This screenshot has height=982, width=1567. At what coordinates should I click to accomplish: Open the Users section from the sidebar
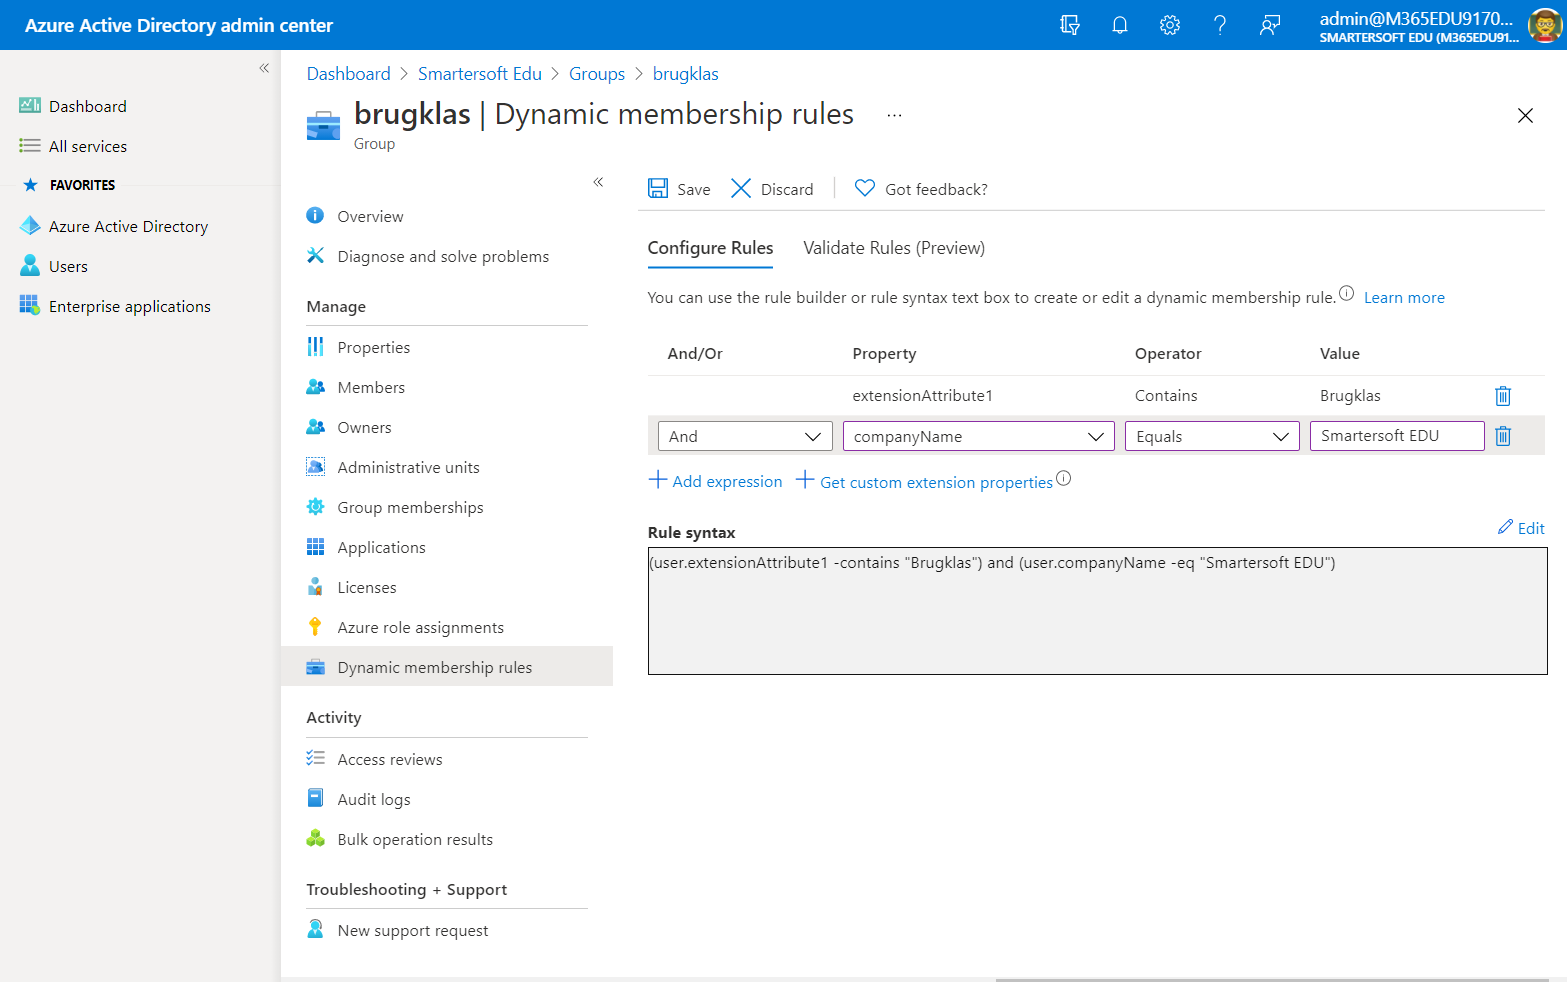68,266
